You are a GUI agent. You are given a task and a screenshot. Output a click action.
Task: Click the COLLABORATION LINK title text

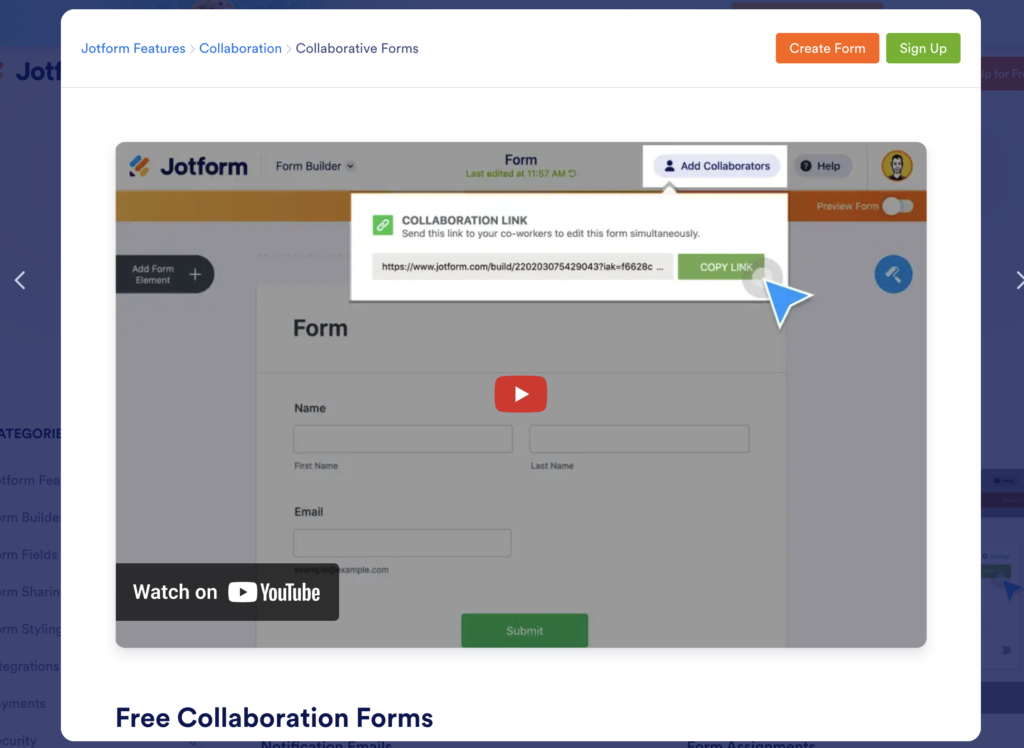(464, 220)
